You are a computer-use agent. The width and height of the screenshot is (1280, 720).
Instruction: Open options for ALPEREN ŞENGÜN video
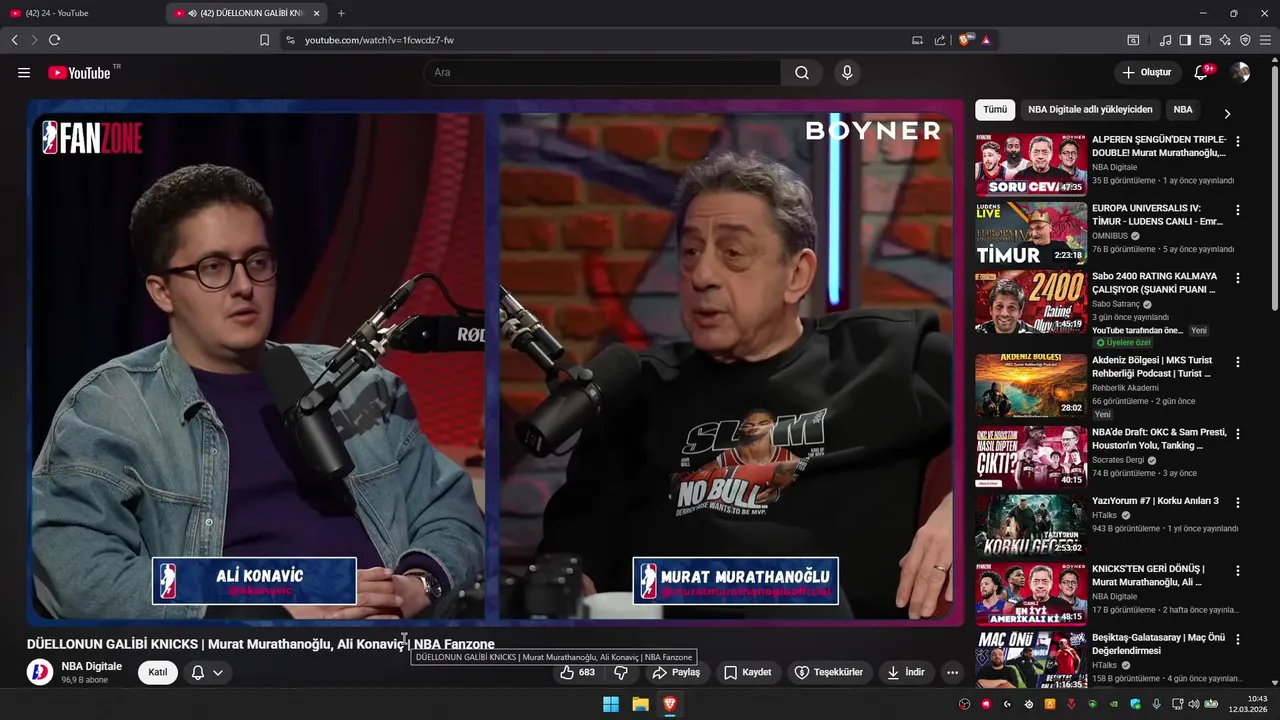coord(1238,142)
